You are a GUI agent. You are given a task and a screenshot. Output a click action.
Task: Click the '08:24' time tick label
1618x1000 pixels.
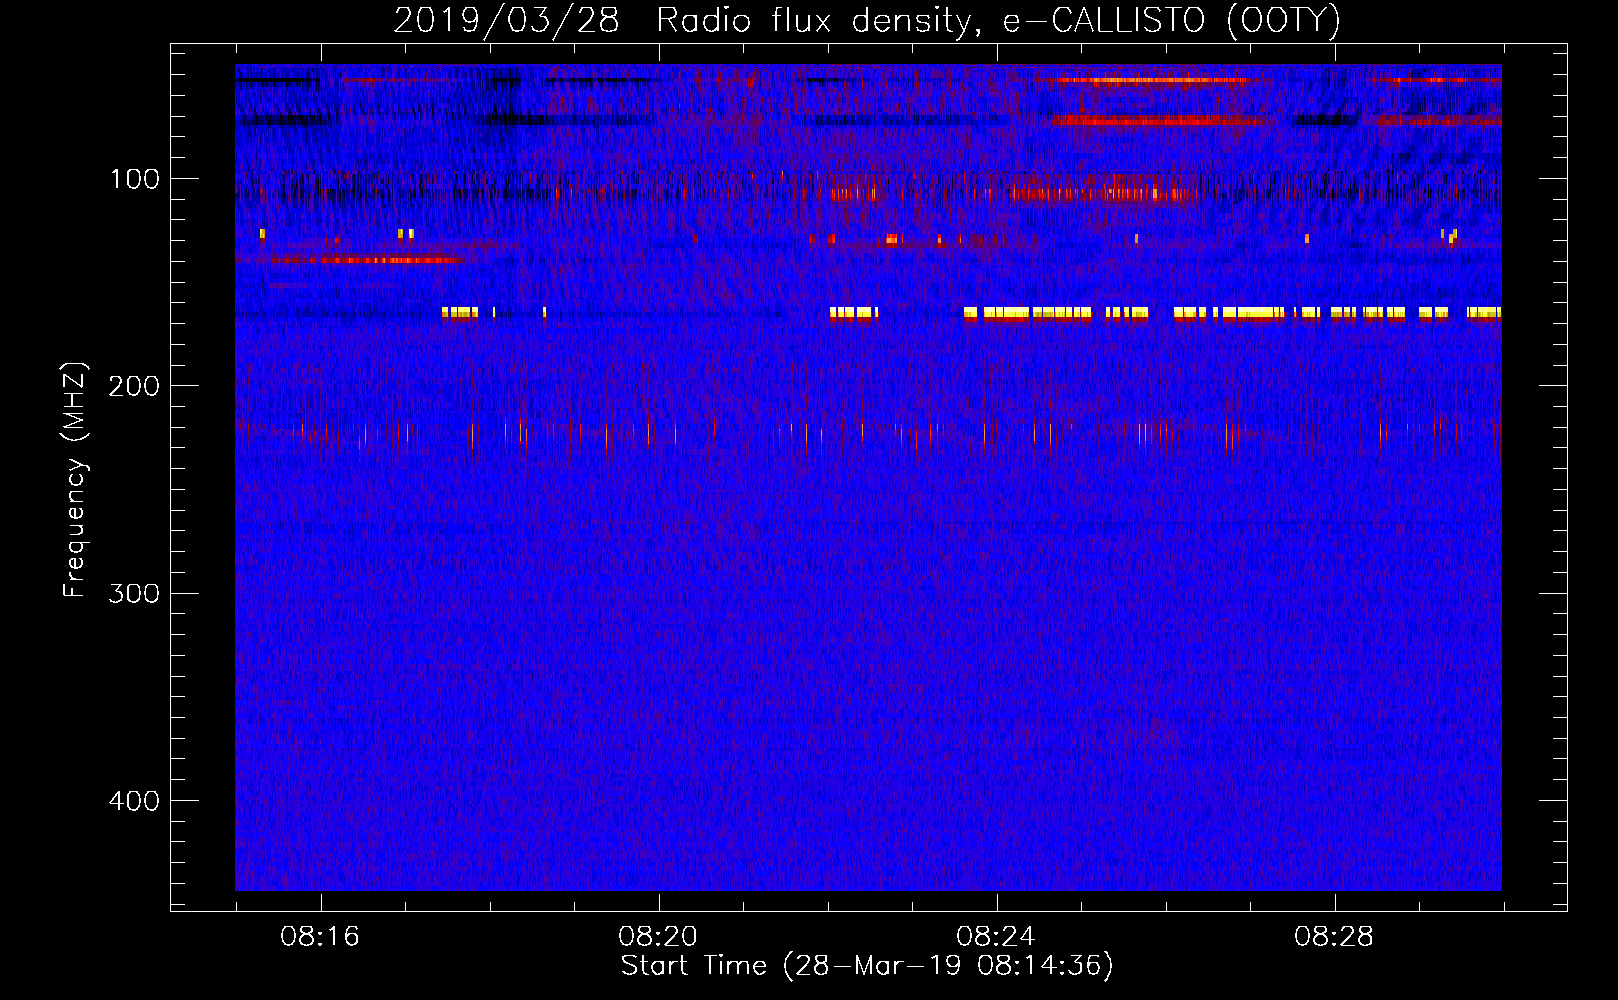pos(996,937)
